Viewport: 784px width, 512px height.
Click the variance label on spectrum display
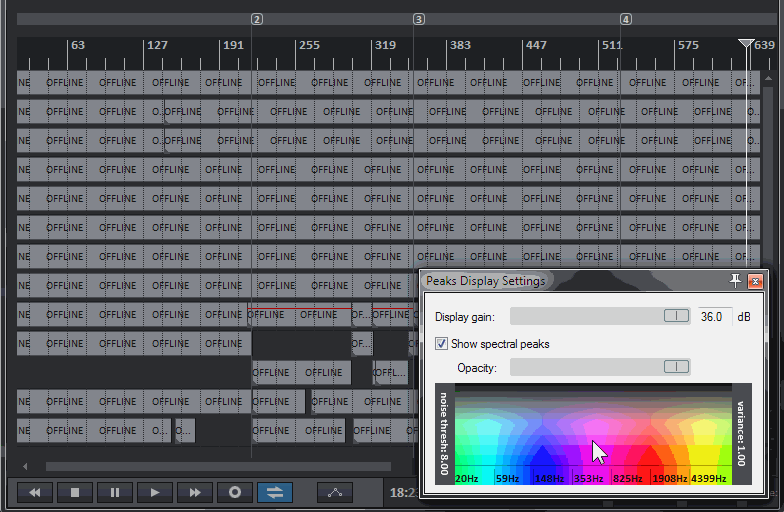[x=742, y=434]
